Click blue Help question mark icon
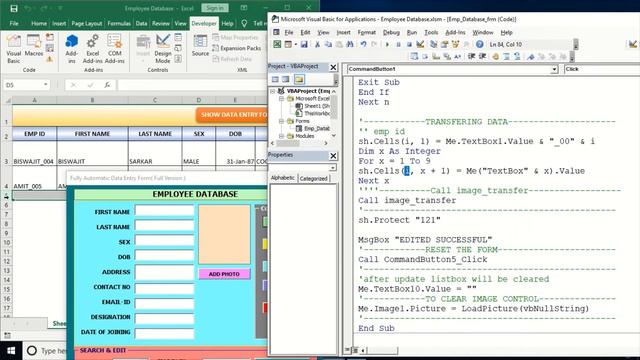 click(x=480, y=44)
